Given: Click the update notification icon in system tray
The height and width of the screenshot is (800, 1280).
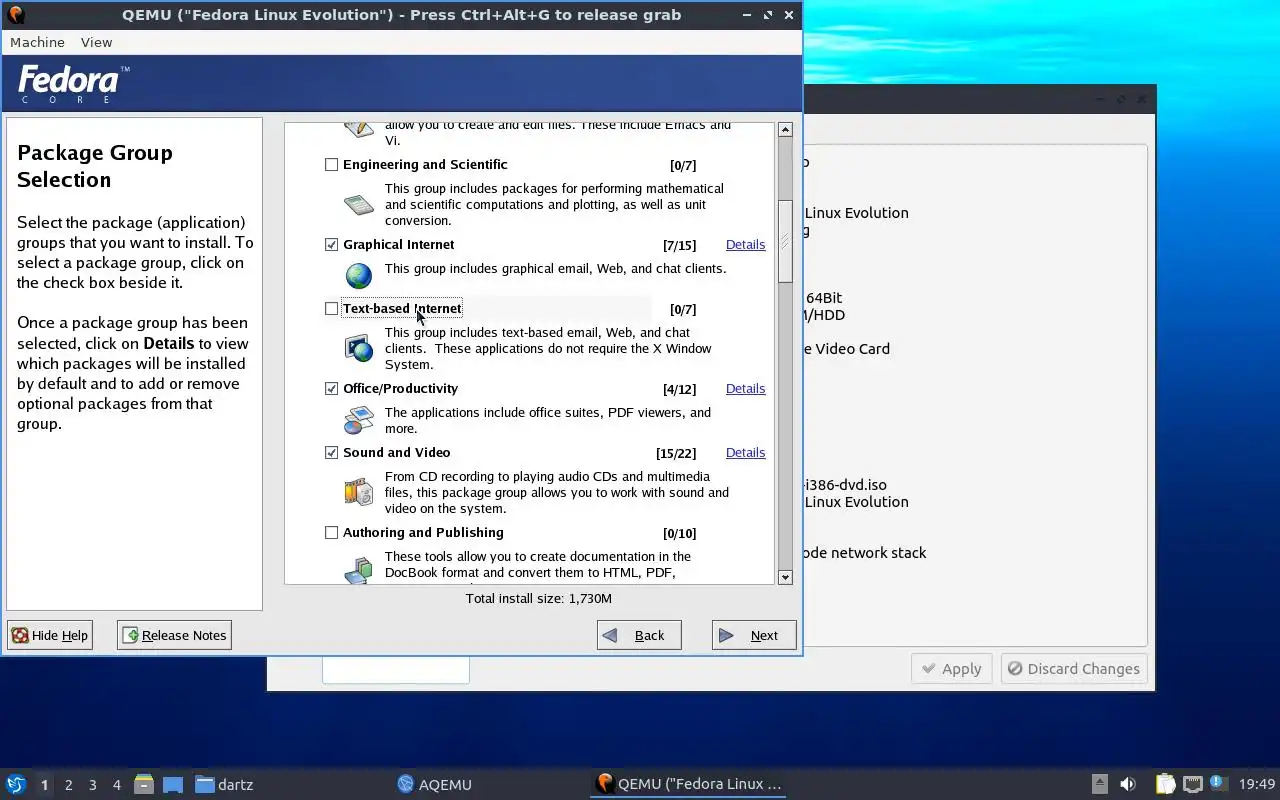Looking at the screenshot, I should tap(1217, 783).
